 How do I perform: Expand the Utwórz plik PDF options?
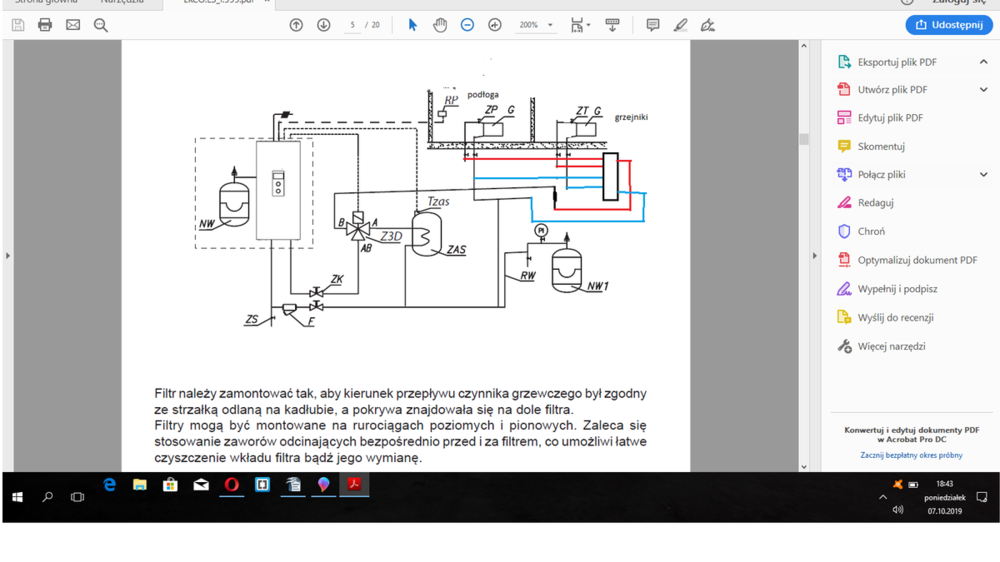click(x=983, y=90)
